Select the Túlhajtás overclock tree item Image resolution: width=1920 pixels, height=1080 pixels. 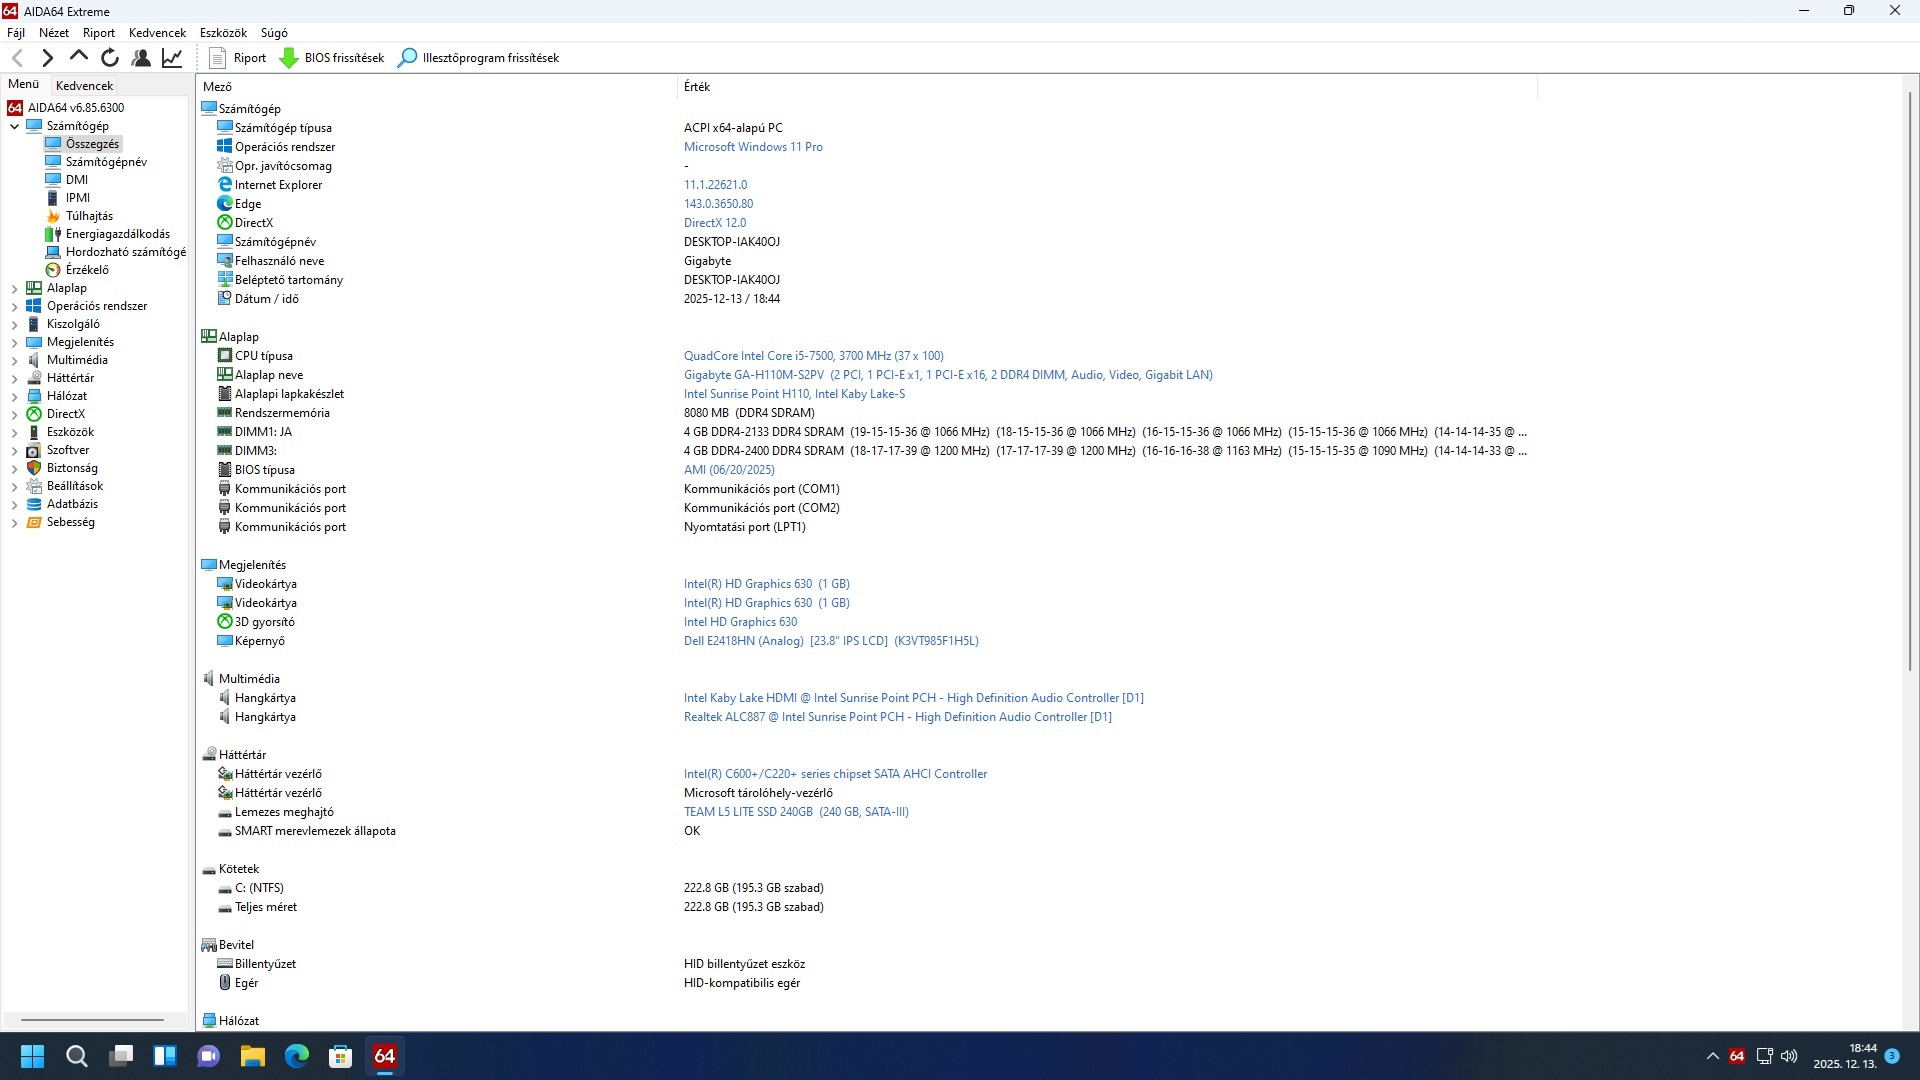pyautogui.click(x=89, y=216)
